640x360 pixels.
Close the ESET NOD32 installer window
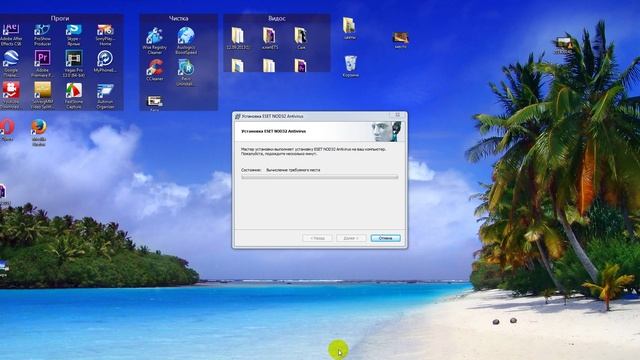[398, 116]
